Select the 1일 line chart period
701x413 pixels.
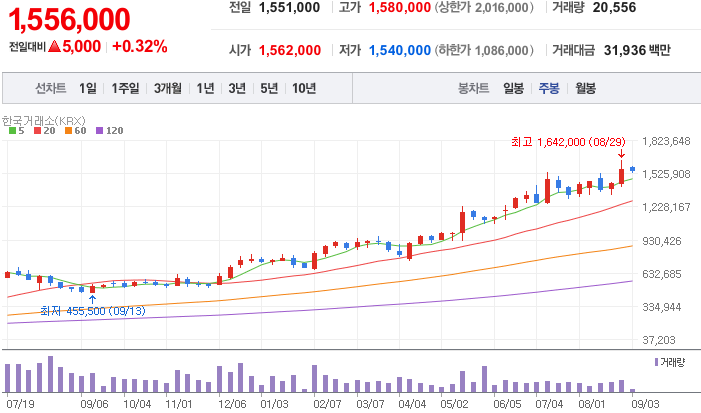[88, 88]
